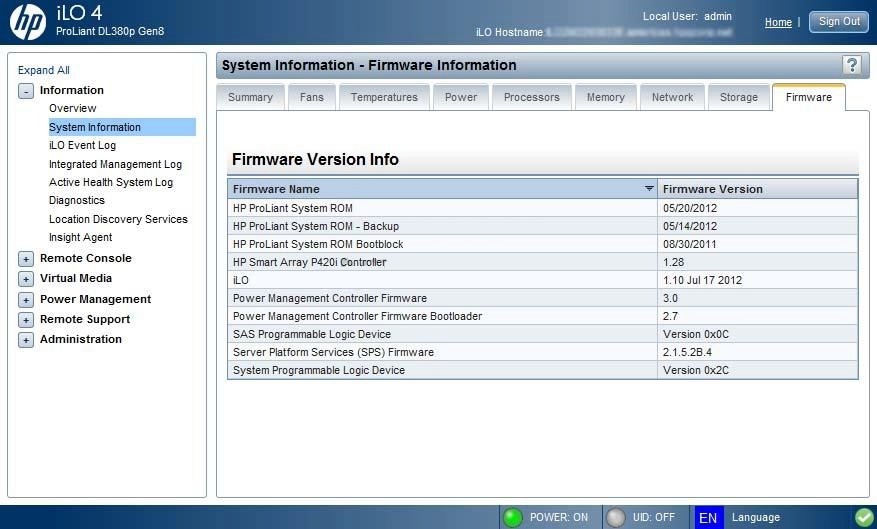Viewport: 877px width, 529px height.
Task: Expand the Power Management node
Action: pyautogui.click(x=26, y=300)
